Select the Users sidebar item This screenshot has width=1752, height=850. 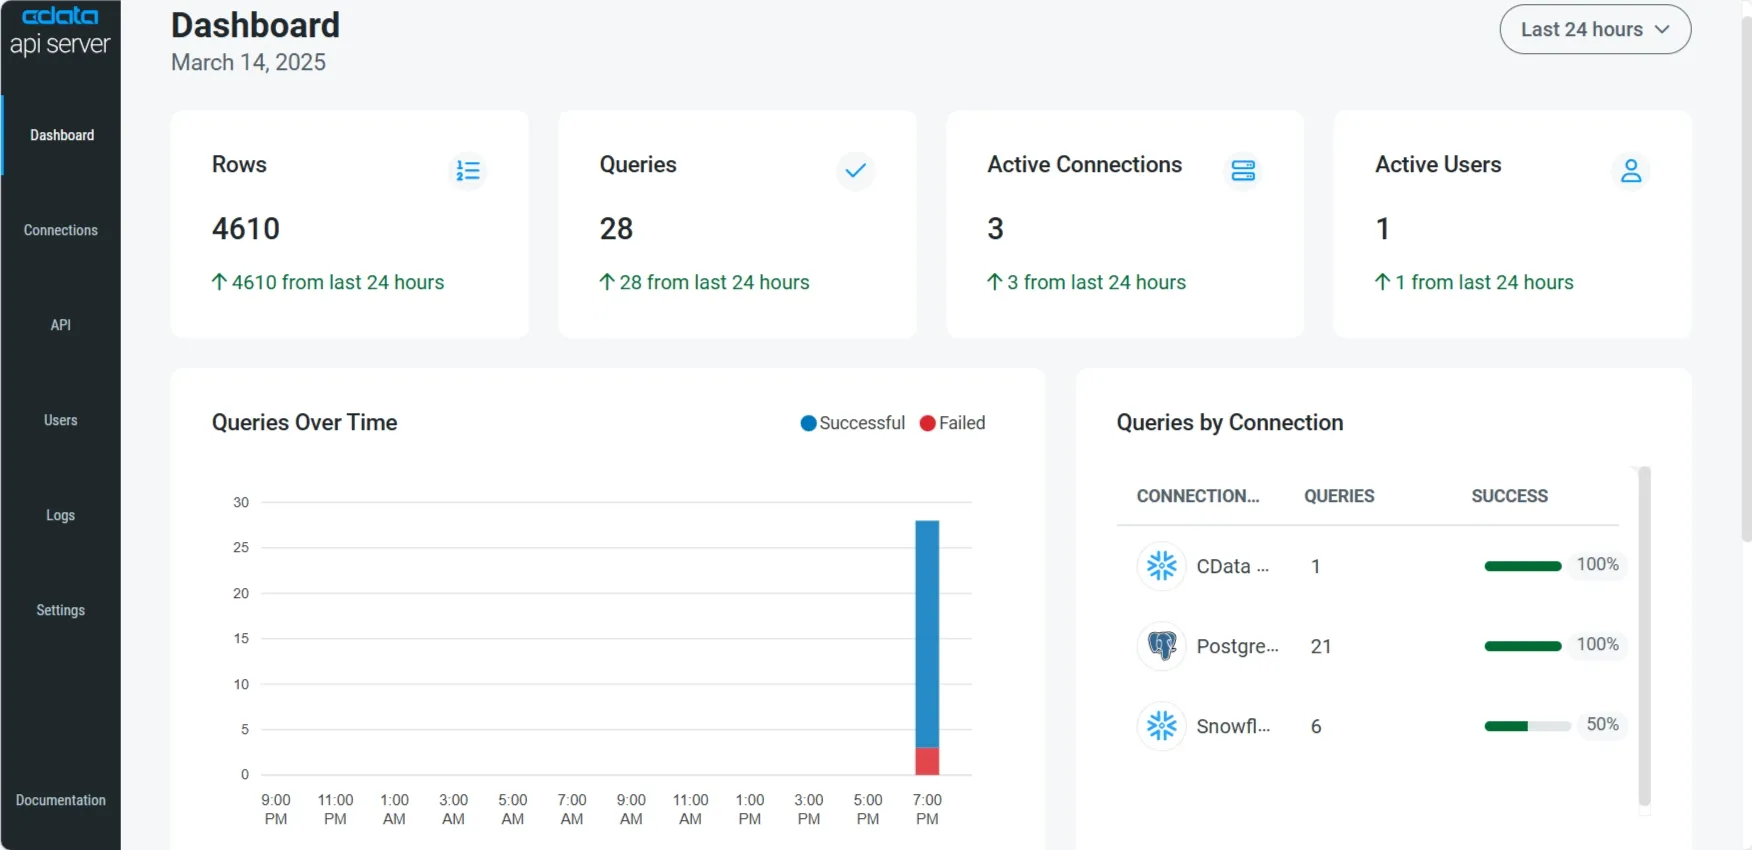[x=61, y=420]
